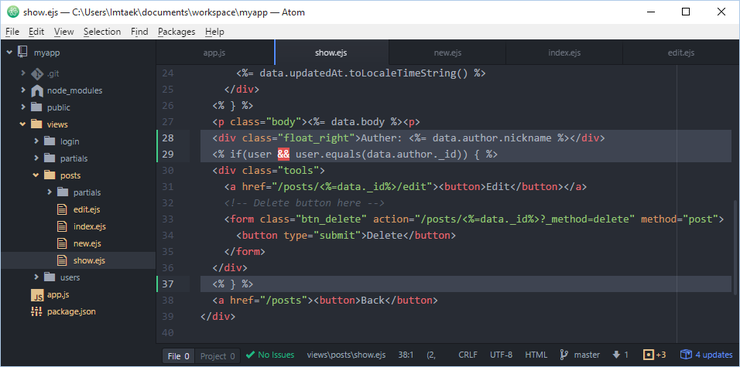Collapse the myapp root chevron
The height and width of the screenshot is (367, 740).
9,52
